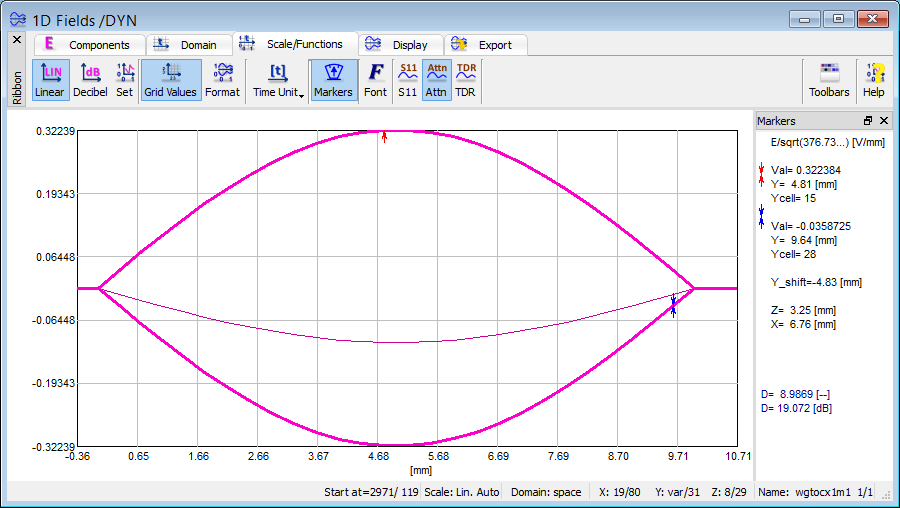Open the Toolbars icon
Image resolution: width=900 pixels, height=508 pixels.
tap(829, 80)
